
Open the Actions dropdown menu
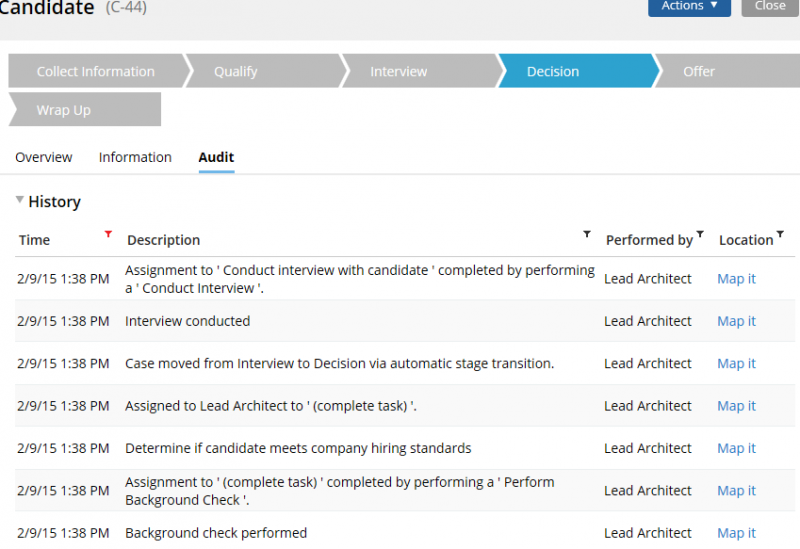tap(689, 6)
